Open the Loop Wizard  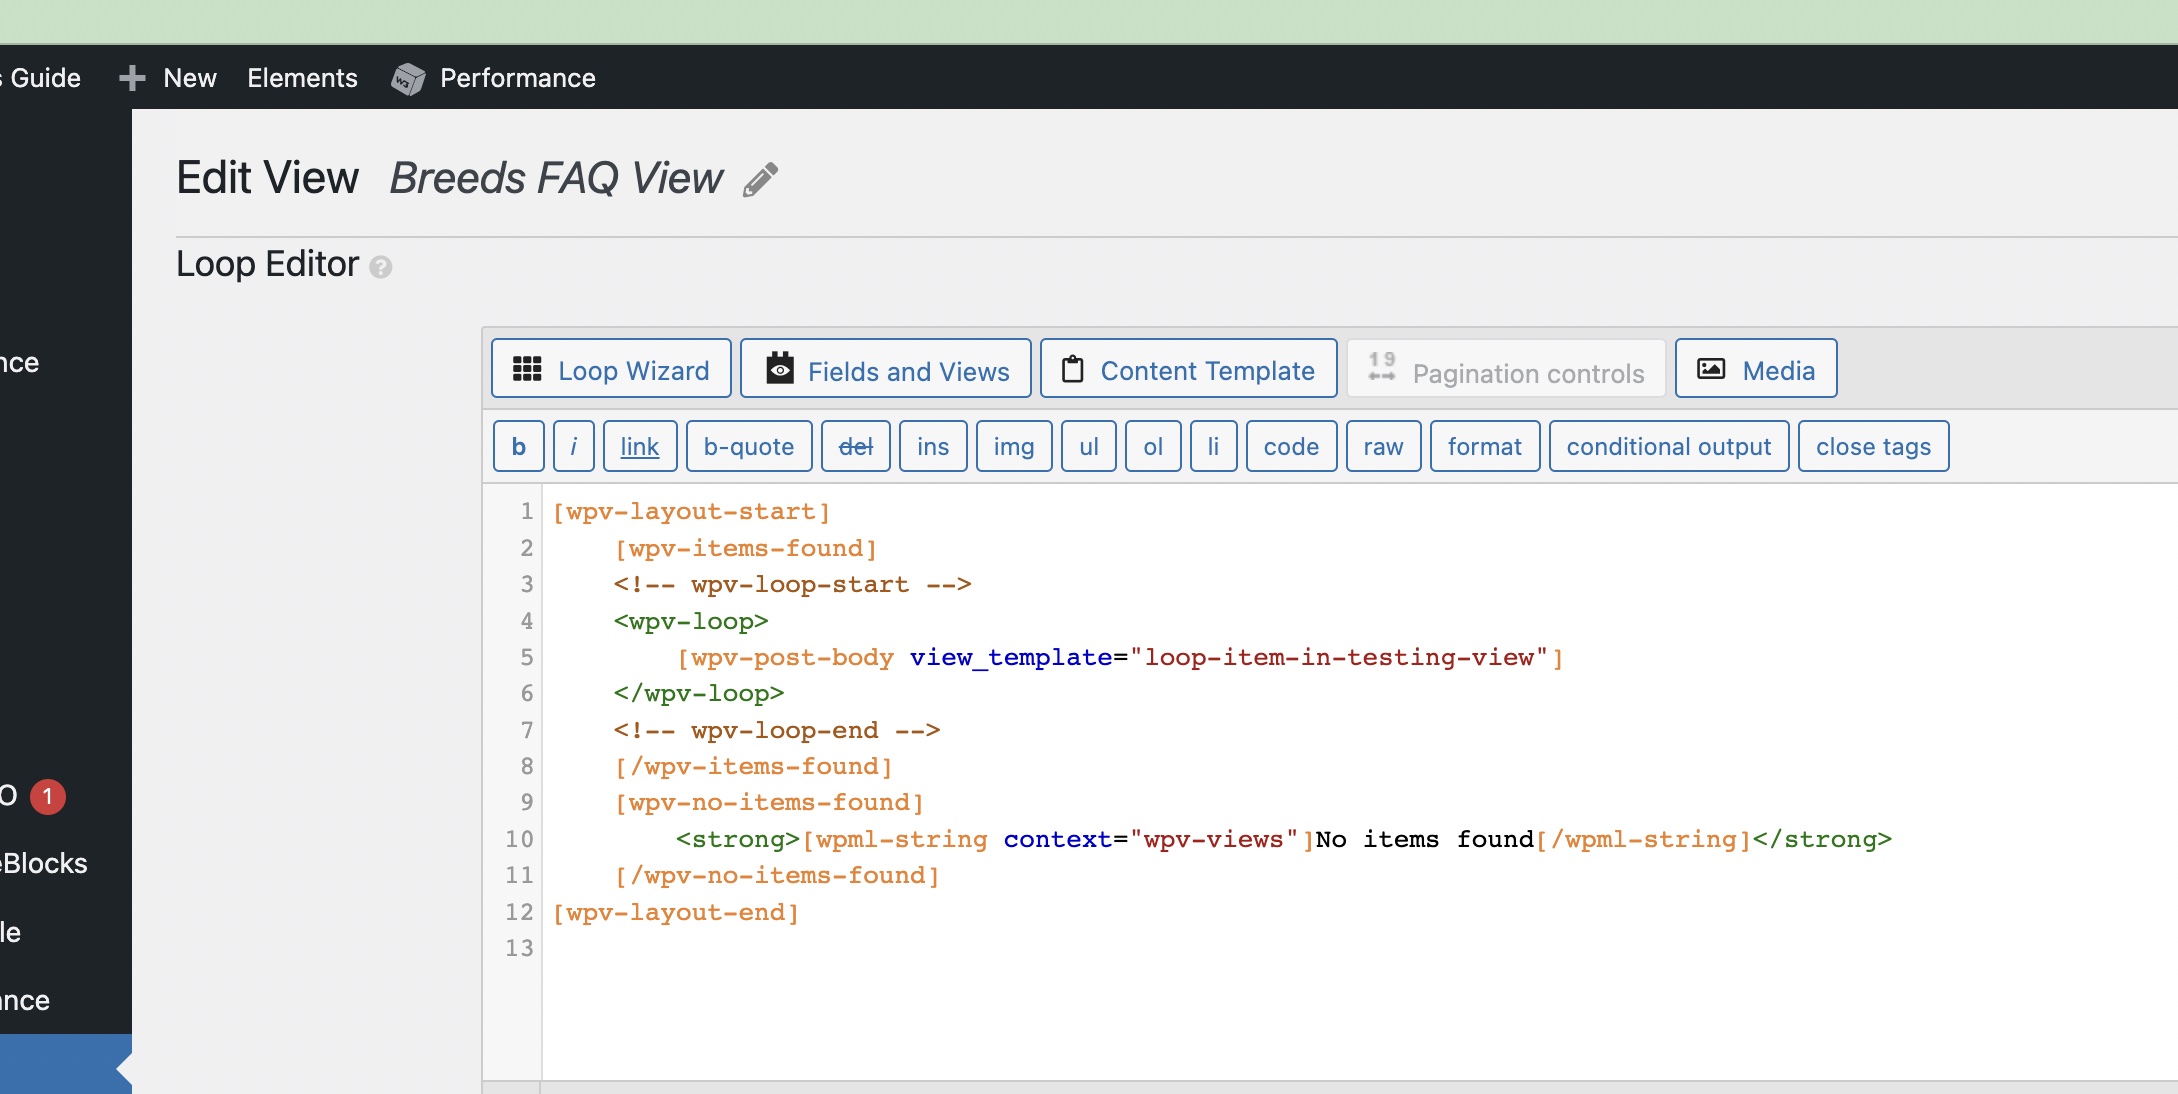tap(611, 370)
